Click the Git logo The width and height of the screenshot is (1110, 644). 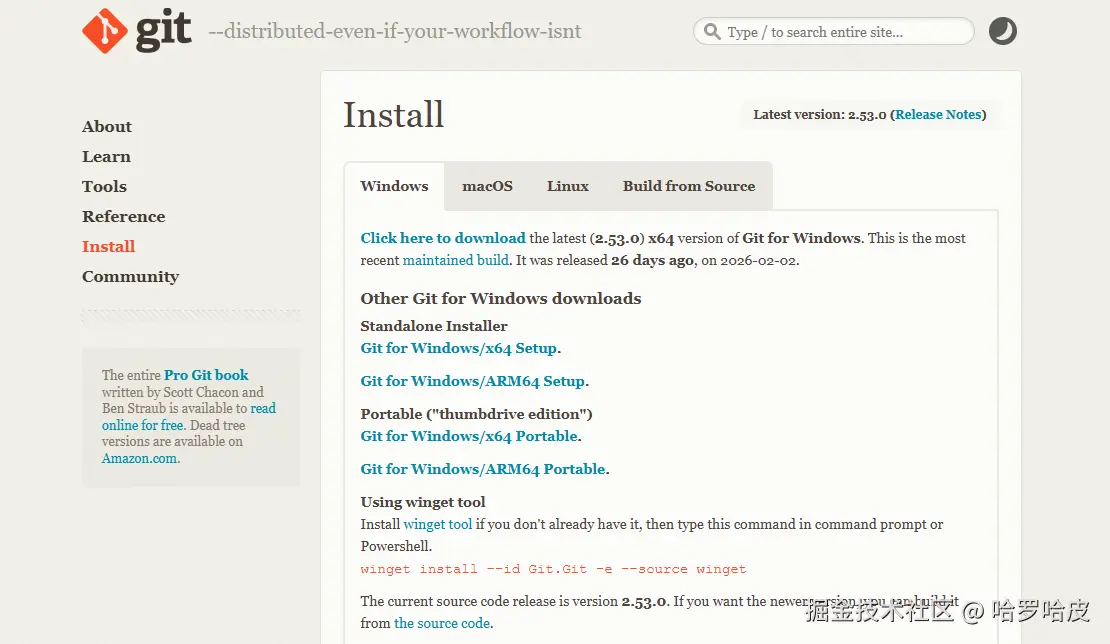click(137, 30)
